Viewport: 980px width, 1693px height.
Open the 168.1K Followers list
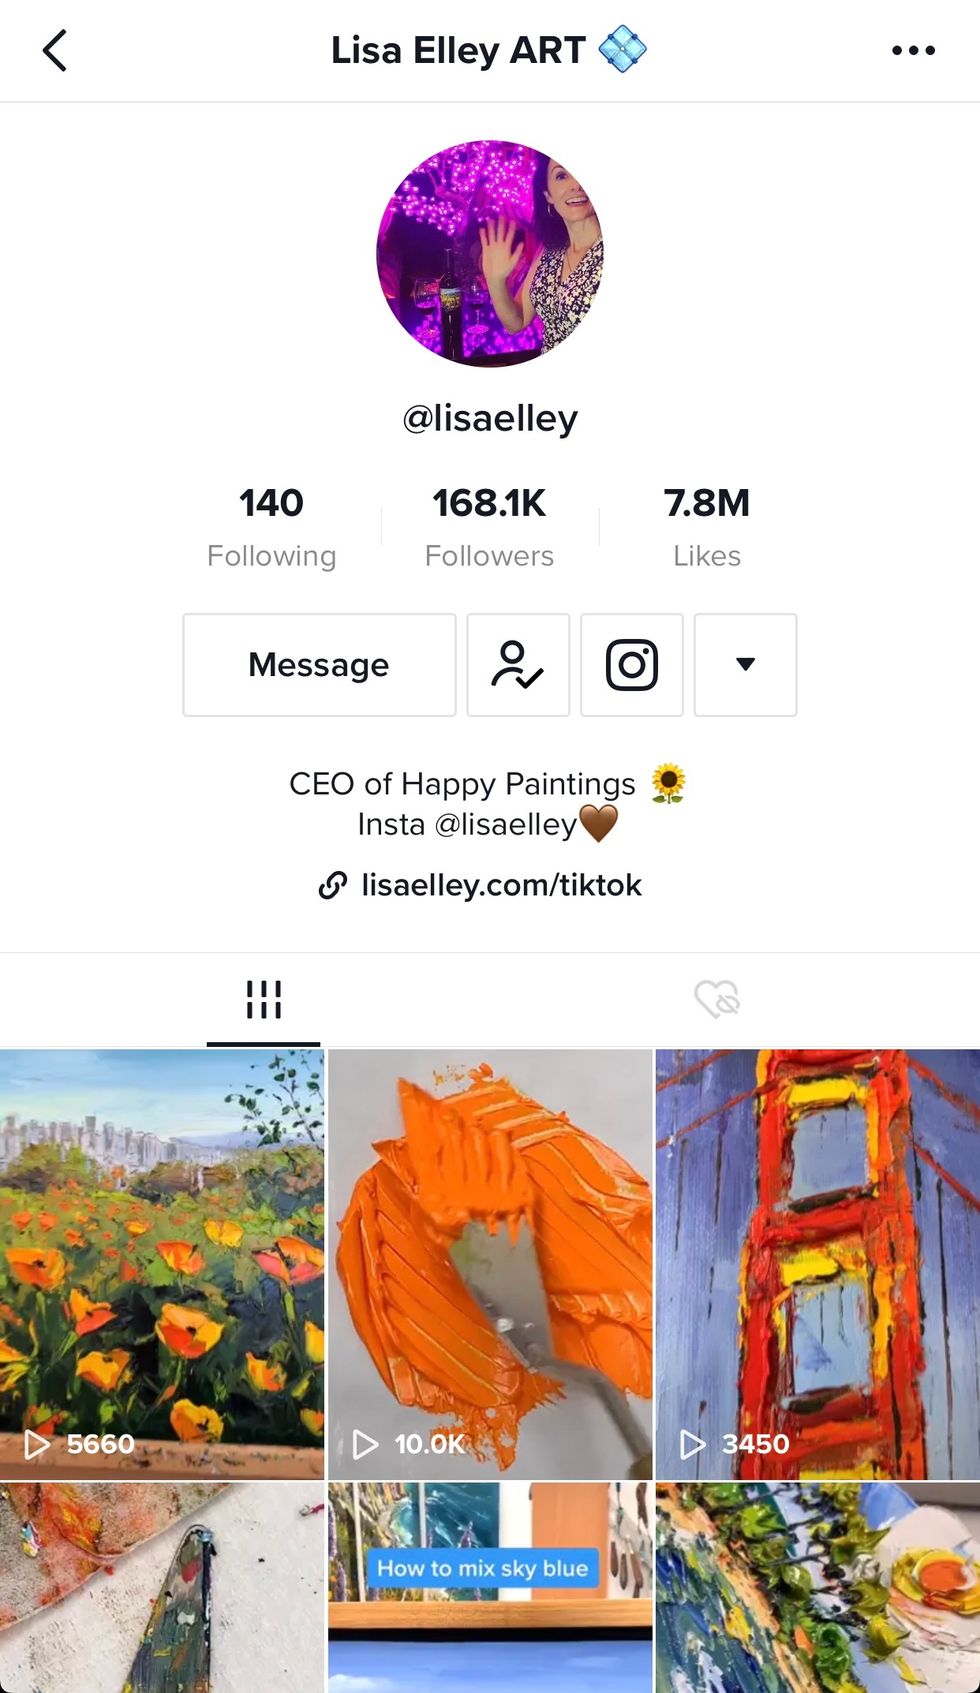[489, 527]
